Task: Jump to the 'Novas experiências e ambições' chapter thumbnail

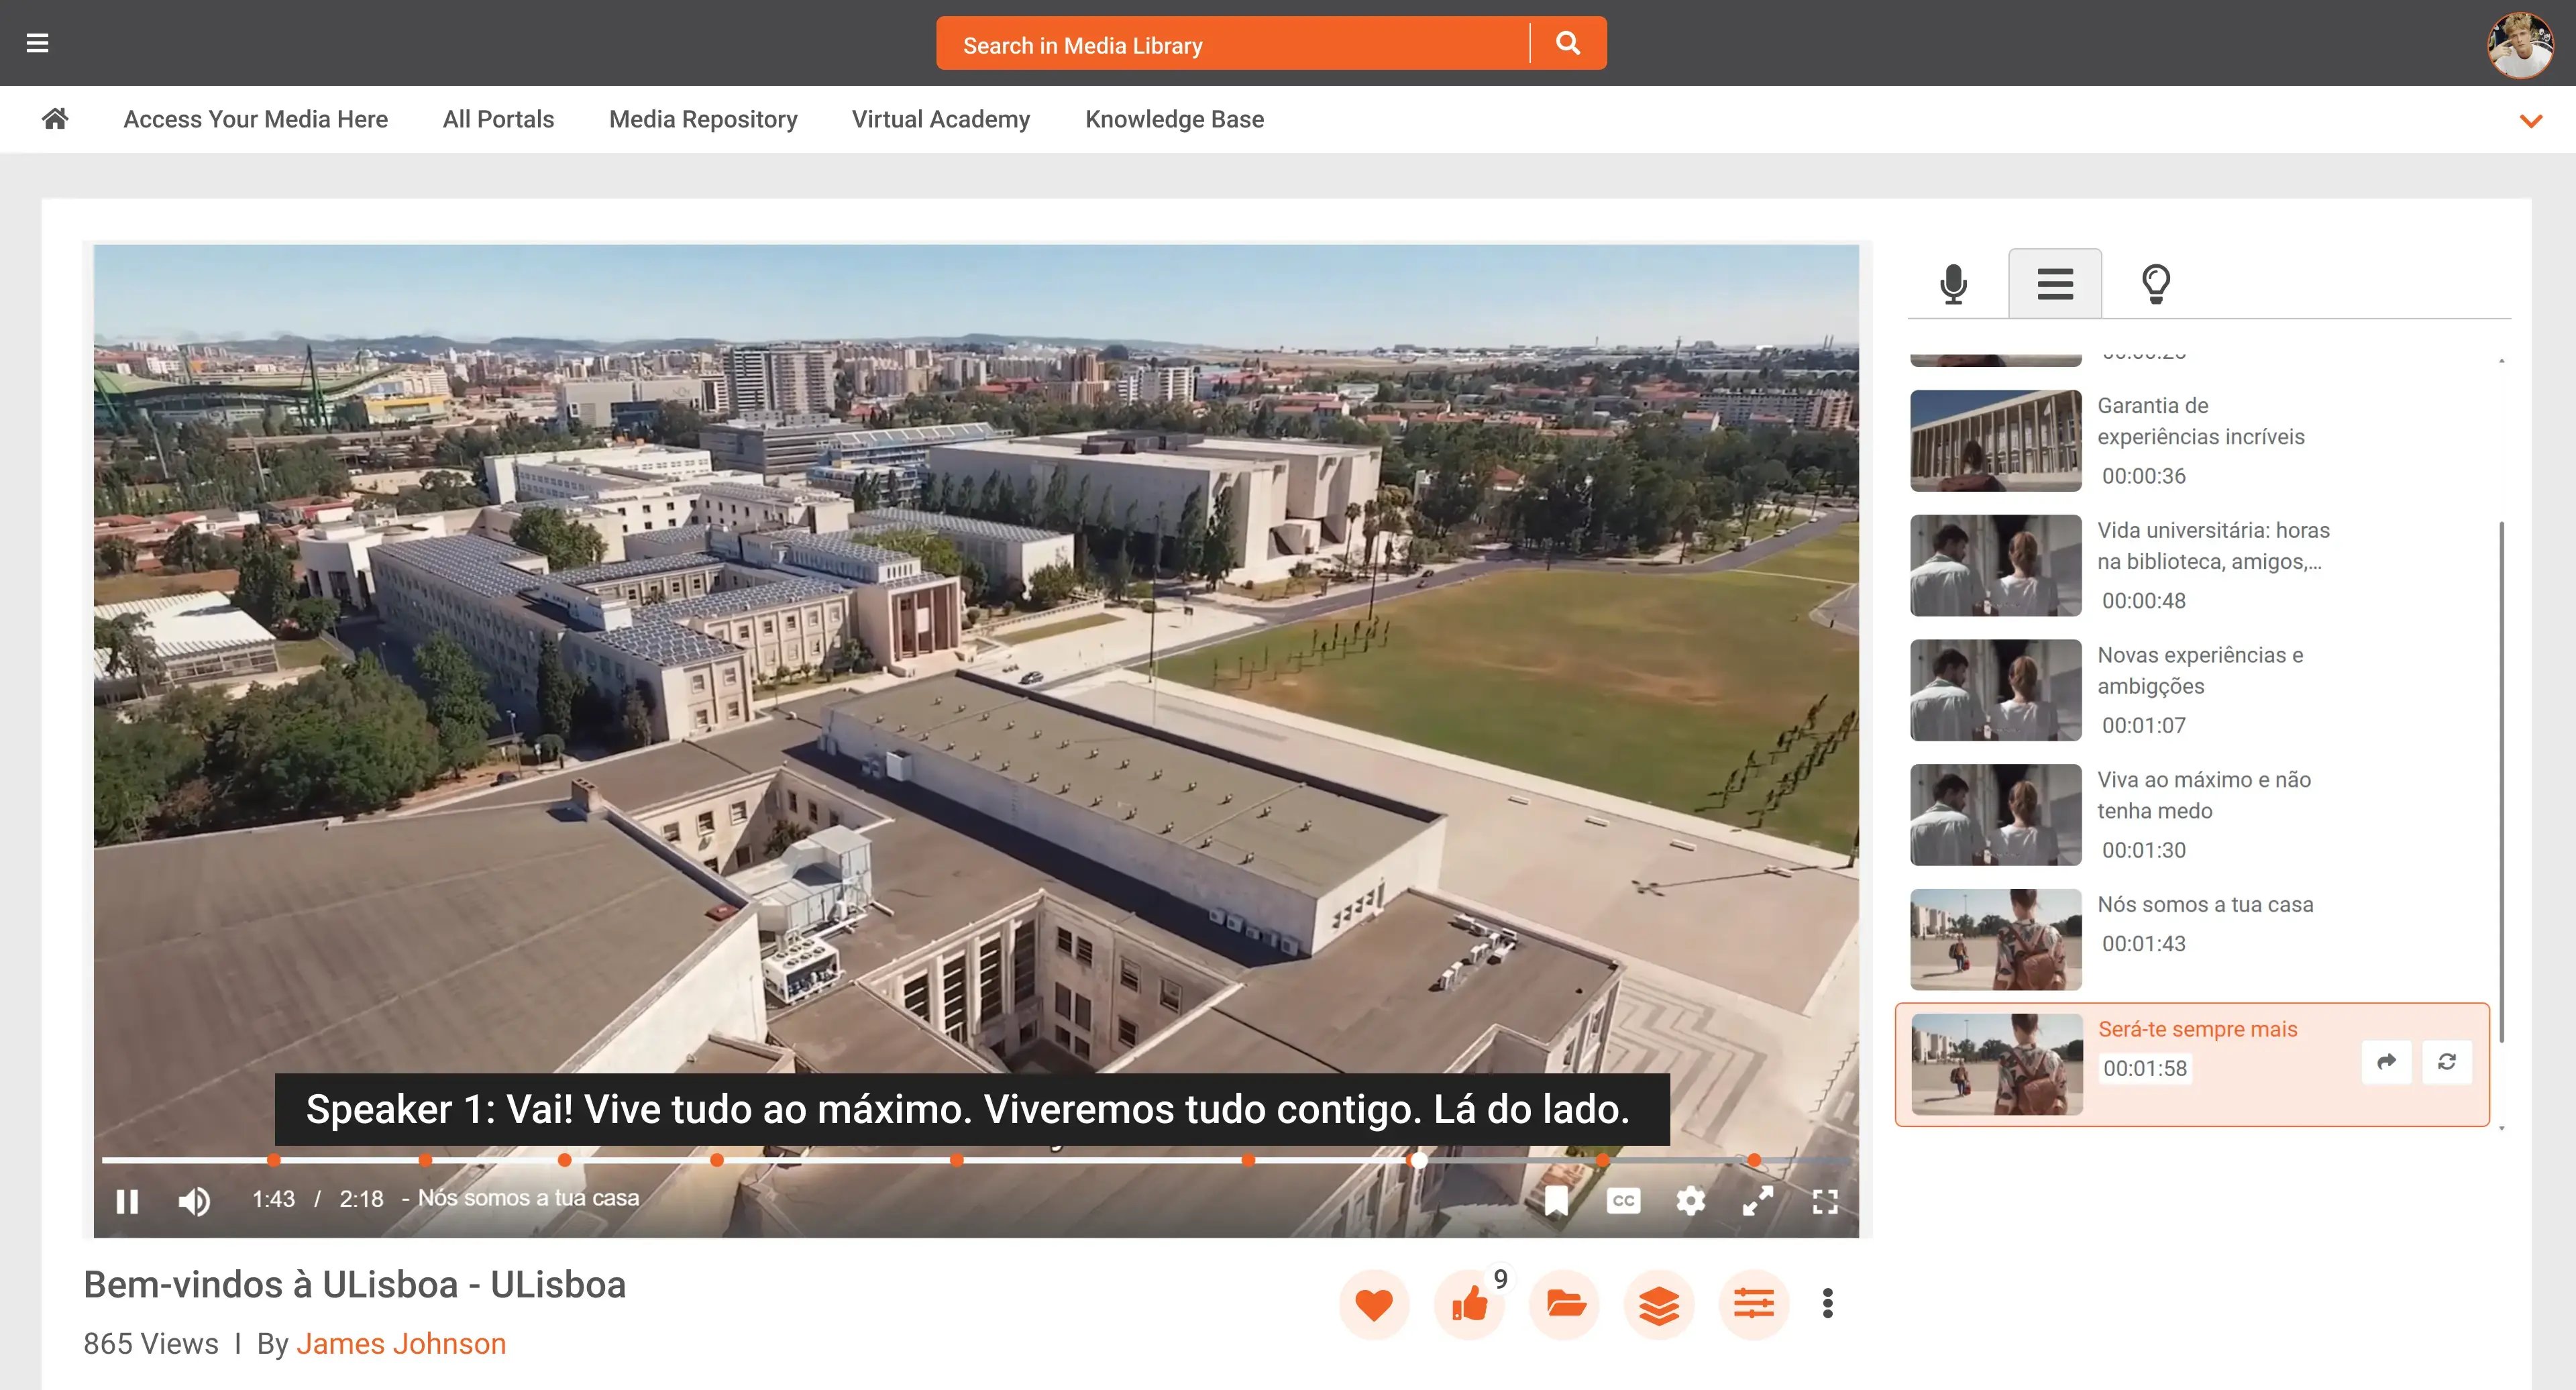Action: coord(1995,690)
